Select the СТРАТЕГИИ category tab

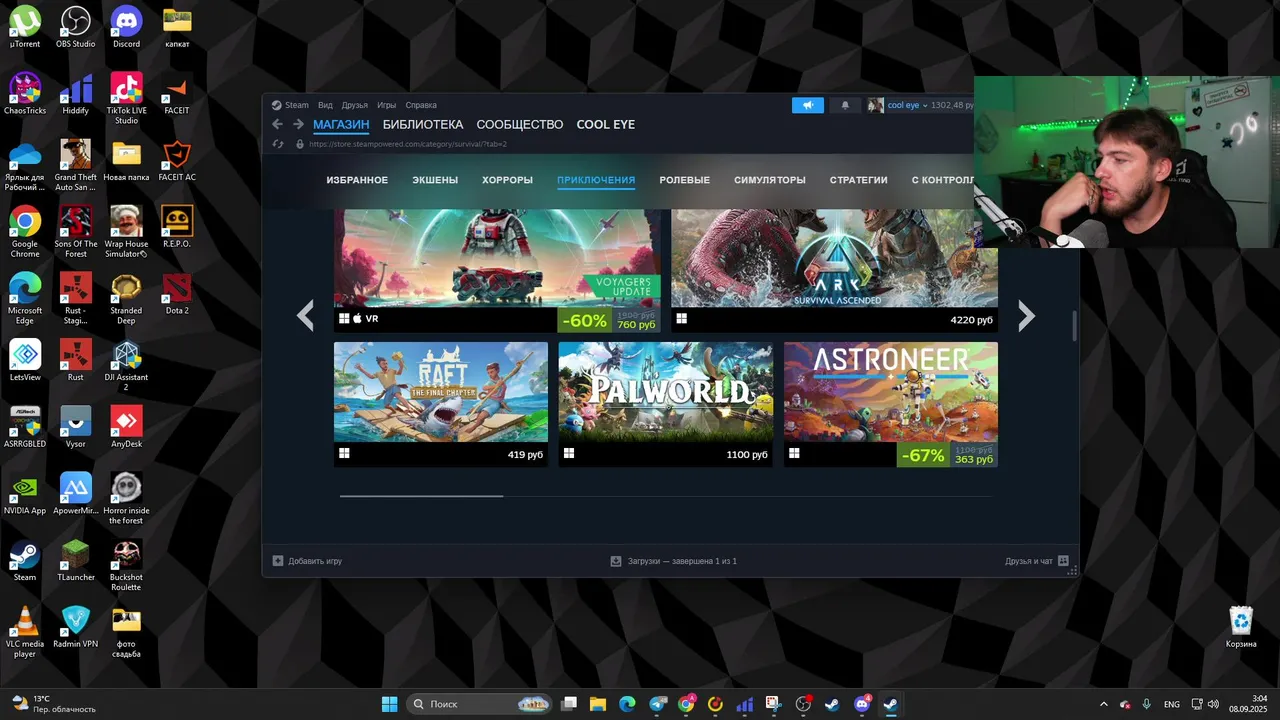click(x=858, y=180)
